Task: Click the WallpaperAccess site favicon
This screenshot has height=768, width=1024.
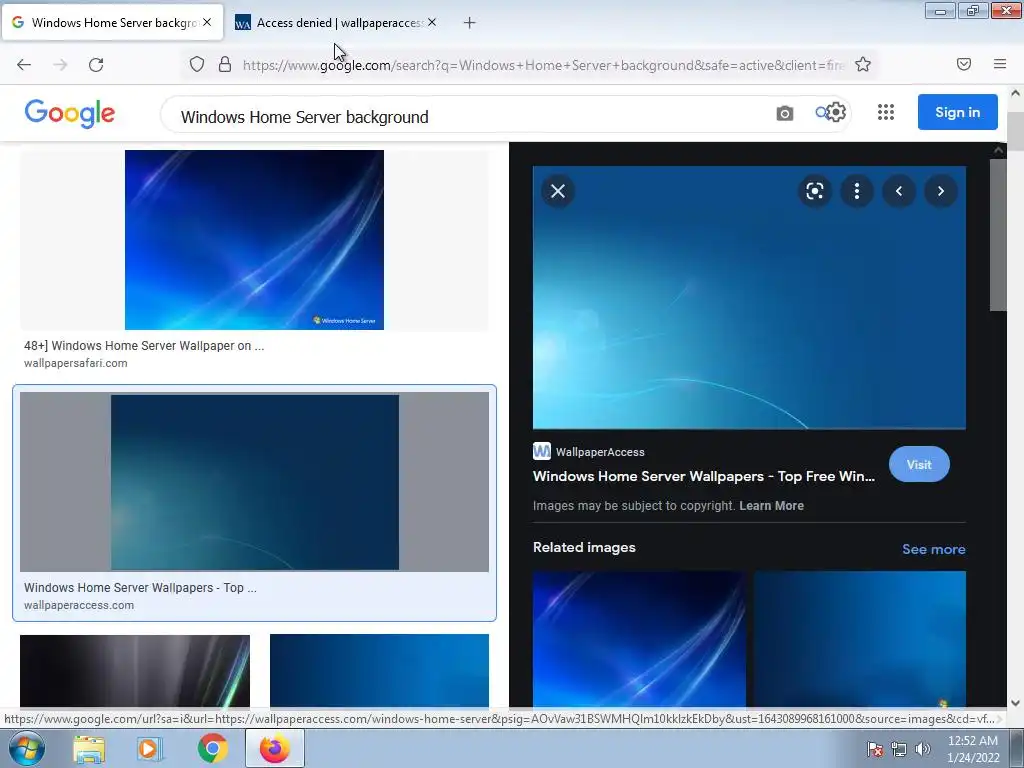Action: click(541, 451)
